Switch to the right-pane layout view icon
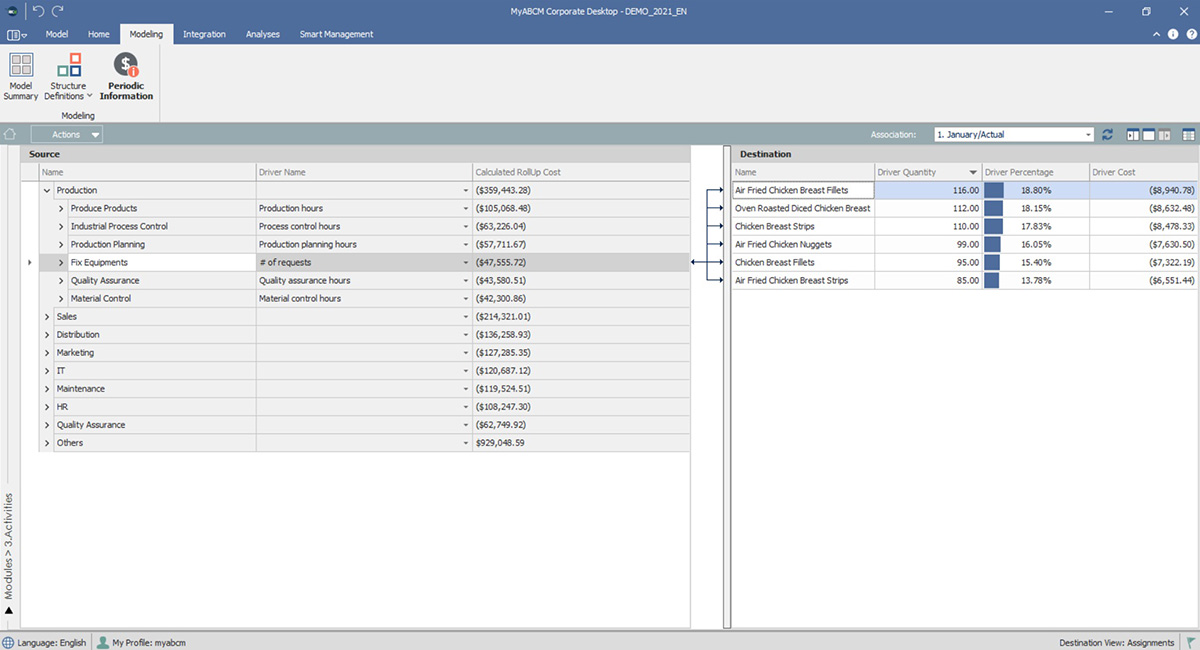Image resolution: width=1200 pixels, height=650 pixels. (x=1164, y=134)
